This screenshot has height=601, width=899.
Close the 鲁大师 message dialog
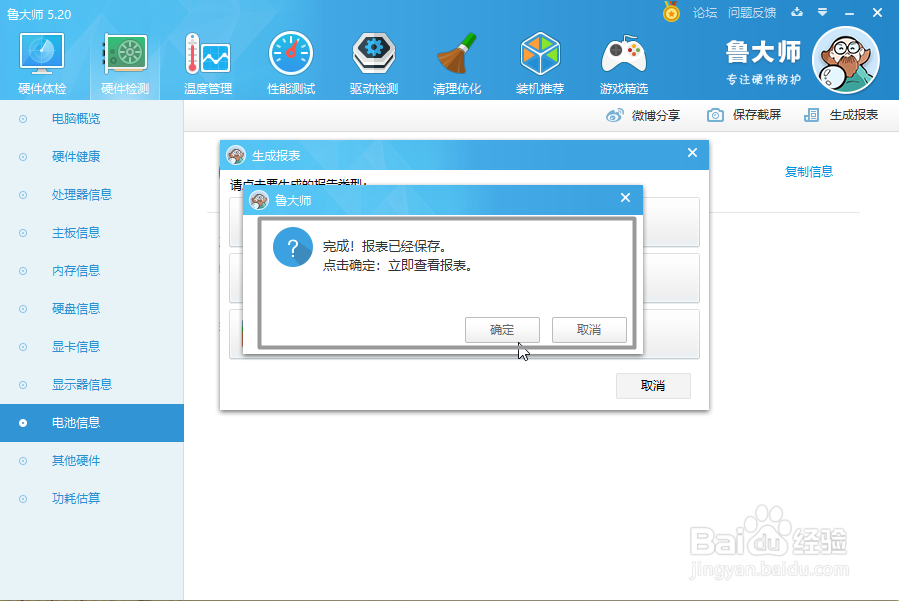[x=626, y=198]
